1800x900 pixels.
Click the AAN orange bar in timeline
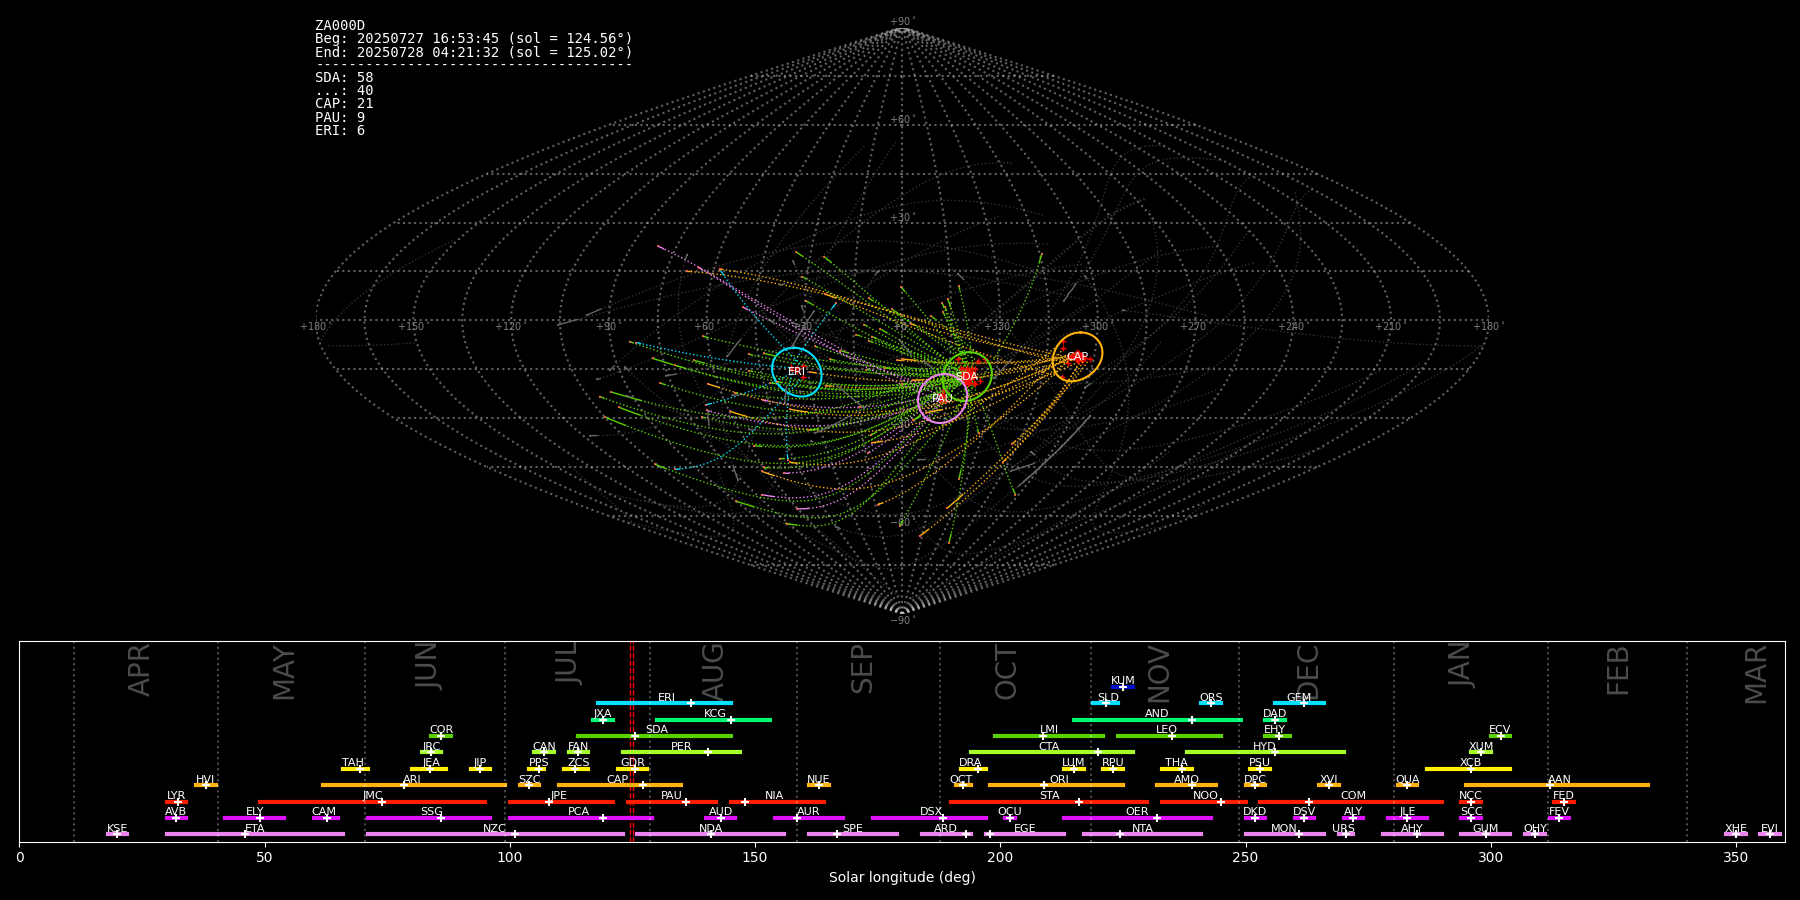coord(1557,785)
